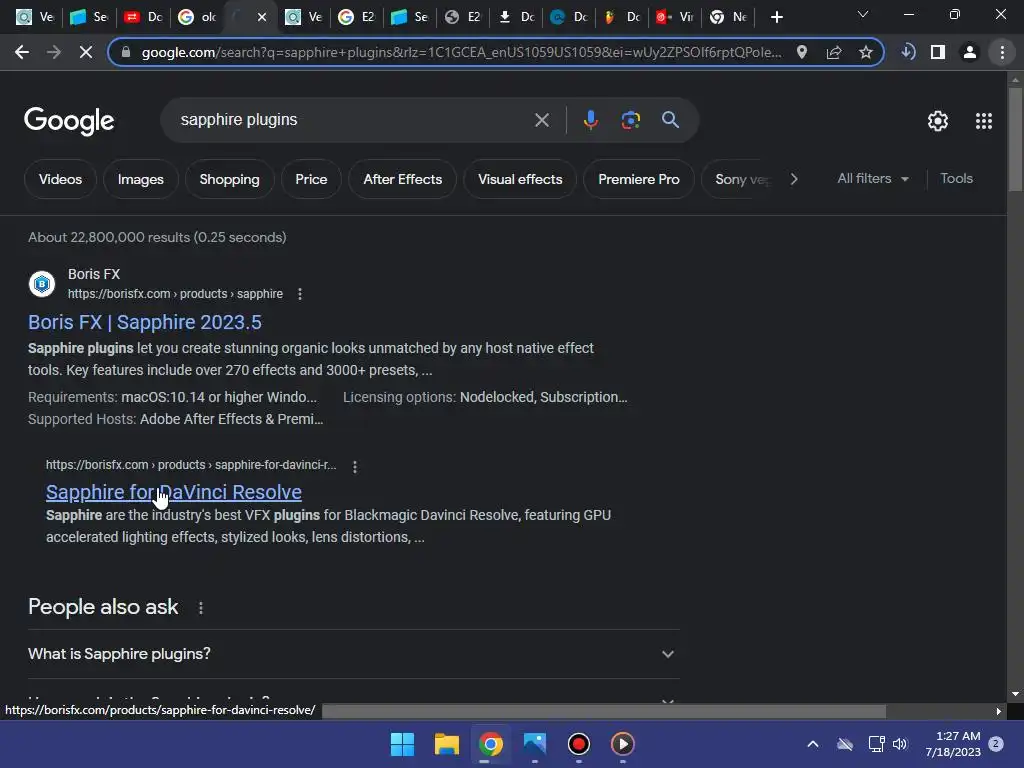Submit search with magnifier icon
Screen dimensions: 1024x768
[x=670, y=120]
